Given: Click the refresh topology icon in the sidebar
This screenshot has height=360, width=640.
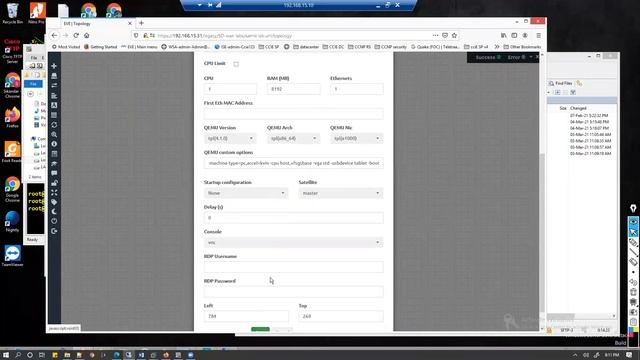Looking at the screenshot, I should pos(54,125).
